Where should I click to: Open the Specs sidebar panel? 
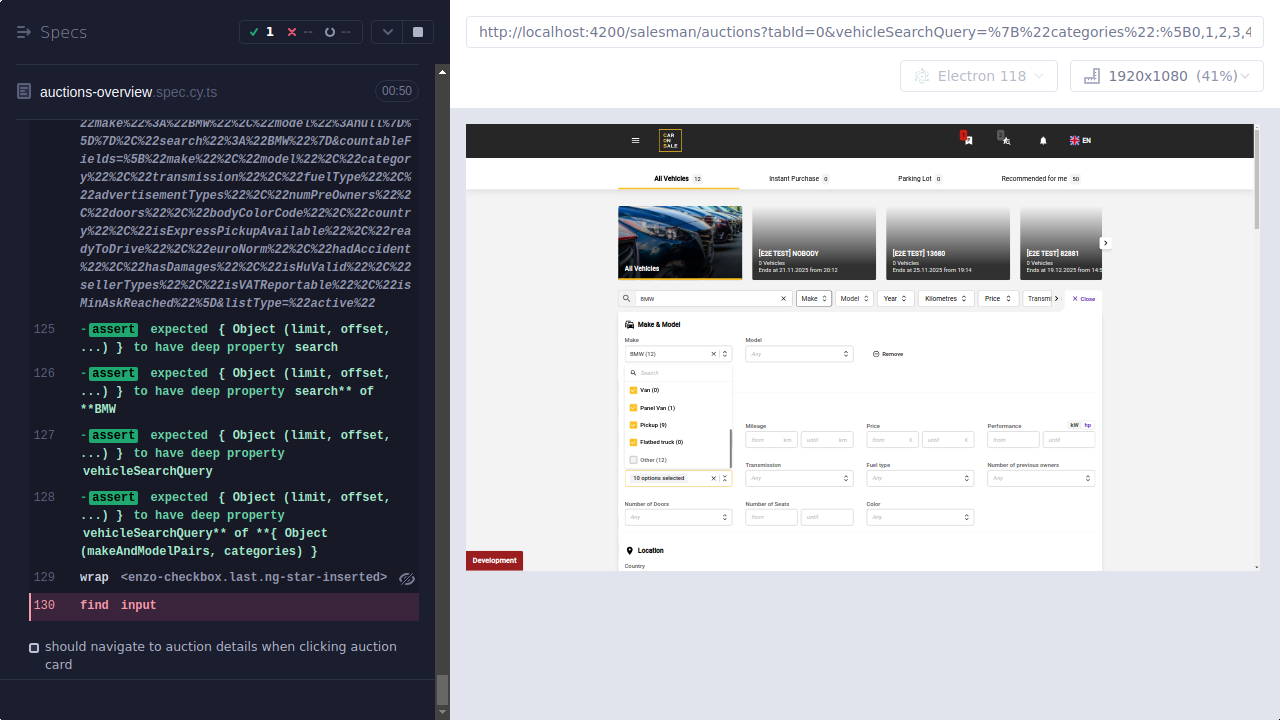tap(23, 31)
